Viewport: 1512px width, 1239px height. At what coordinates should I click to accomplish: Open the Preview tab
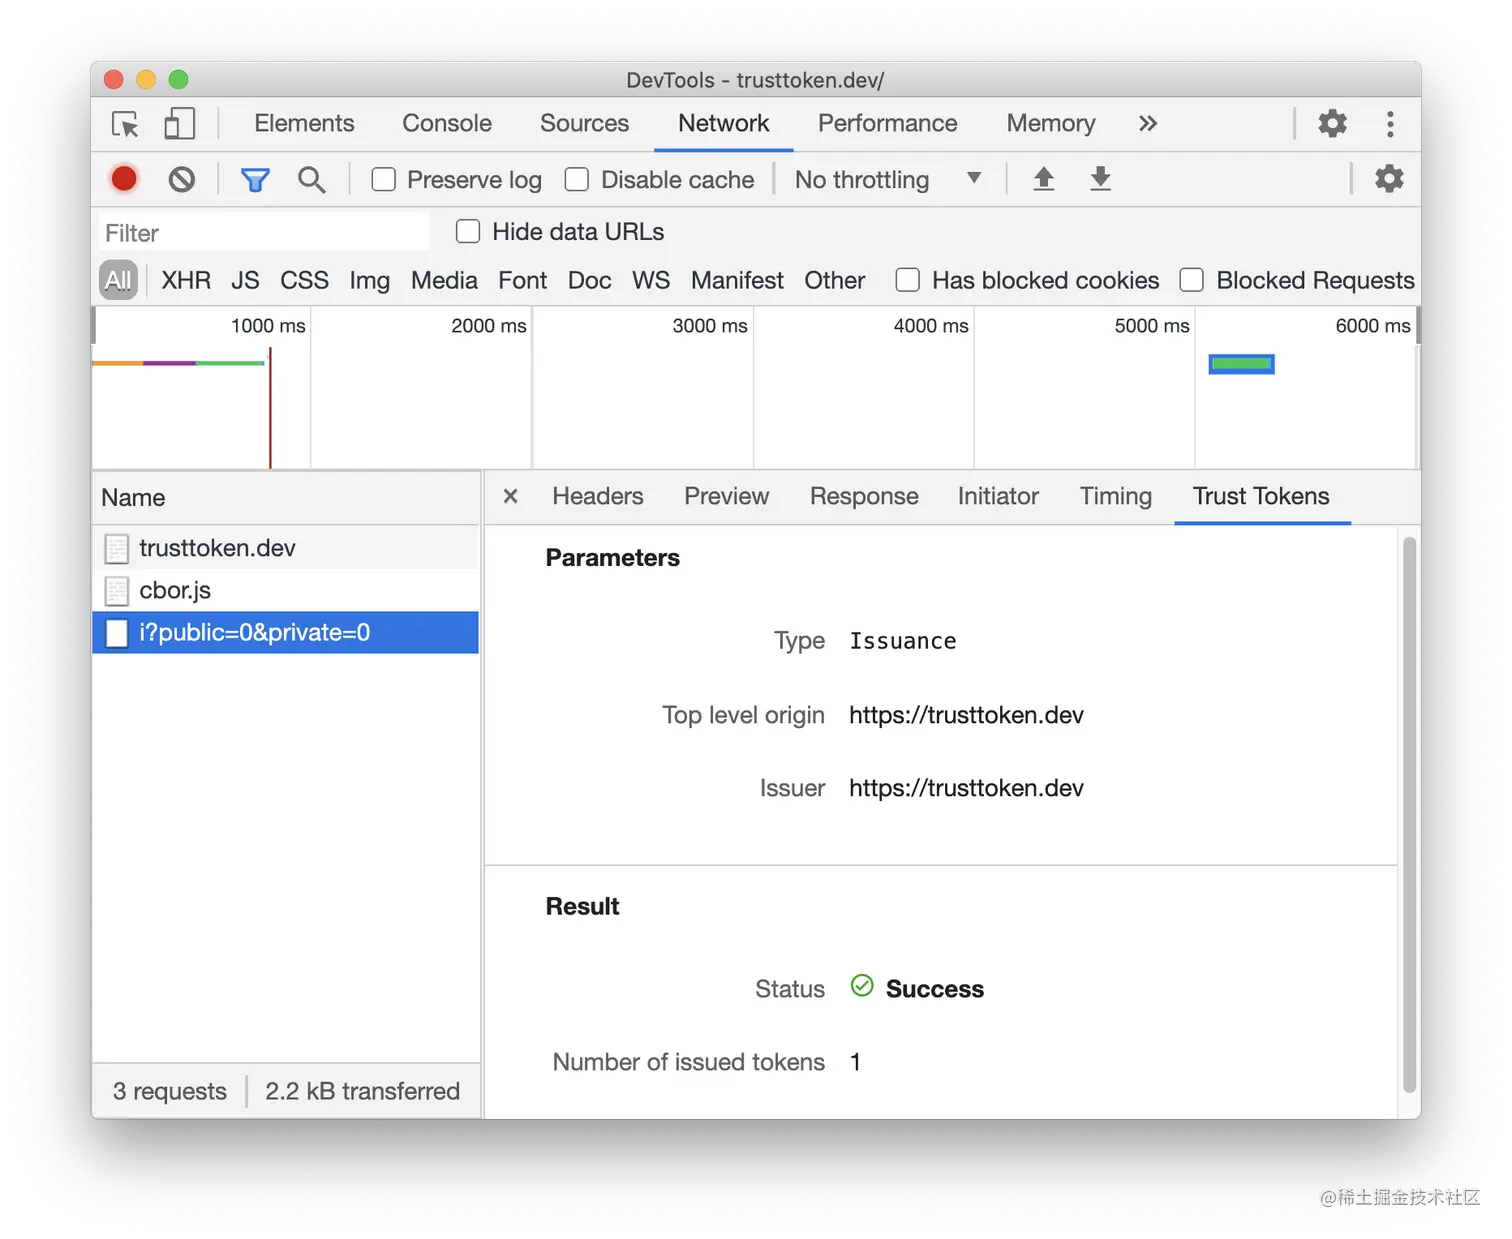pyautogui.click(x=727, y=496)
